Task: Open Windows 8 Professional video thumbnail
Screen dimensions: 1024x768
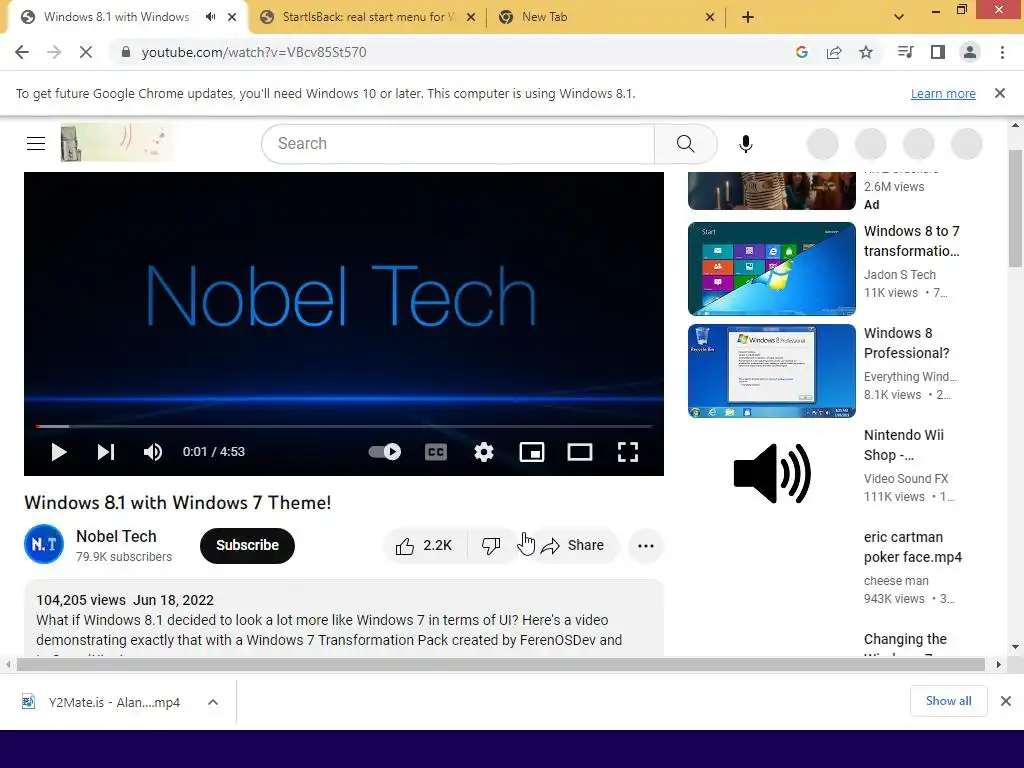Action: tap(771, 371)
